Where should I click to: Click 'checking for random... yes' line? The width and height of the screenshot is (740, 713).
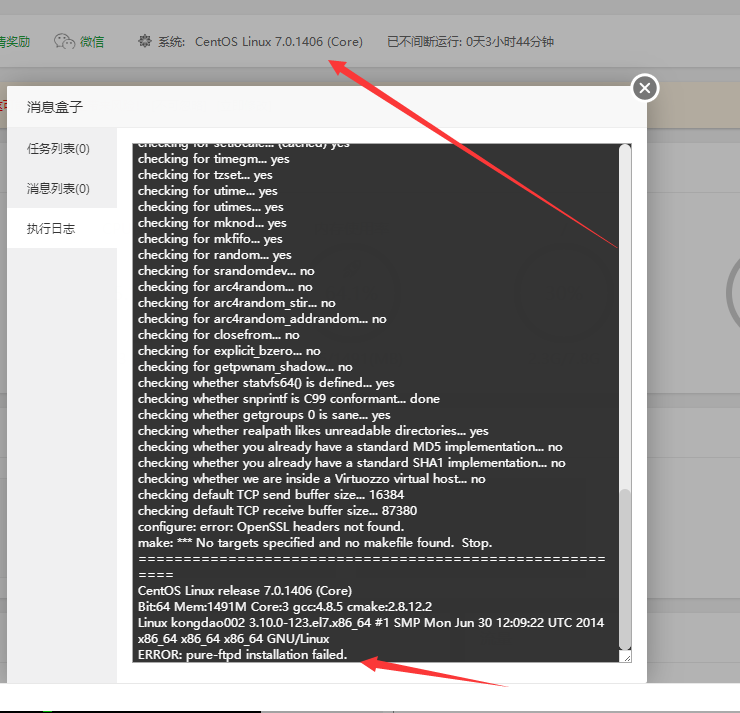coord(215,255)
